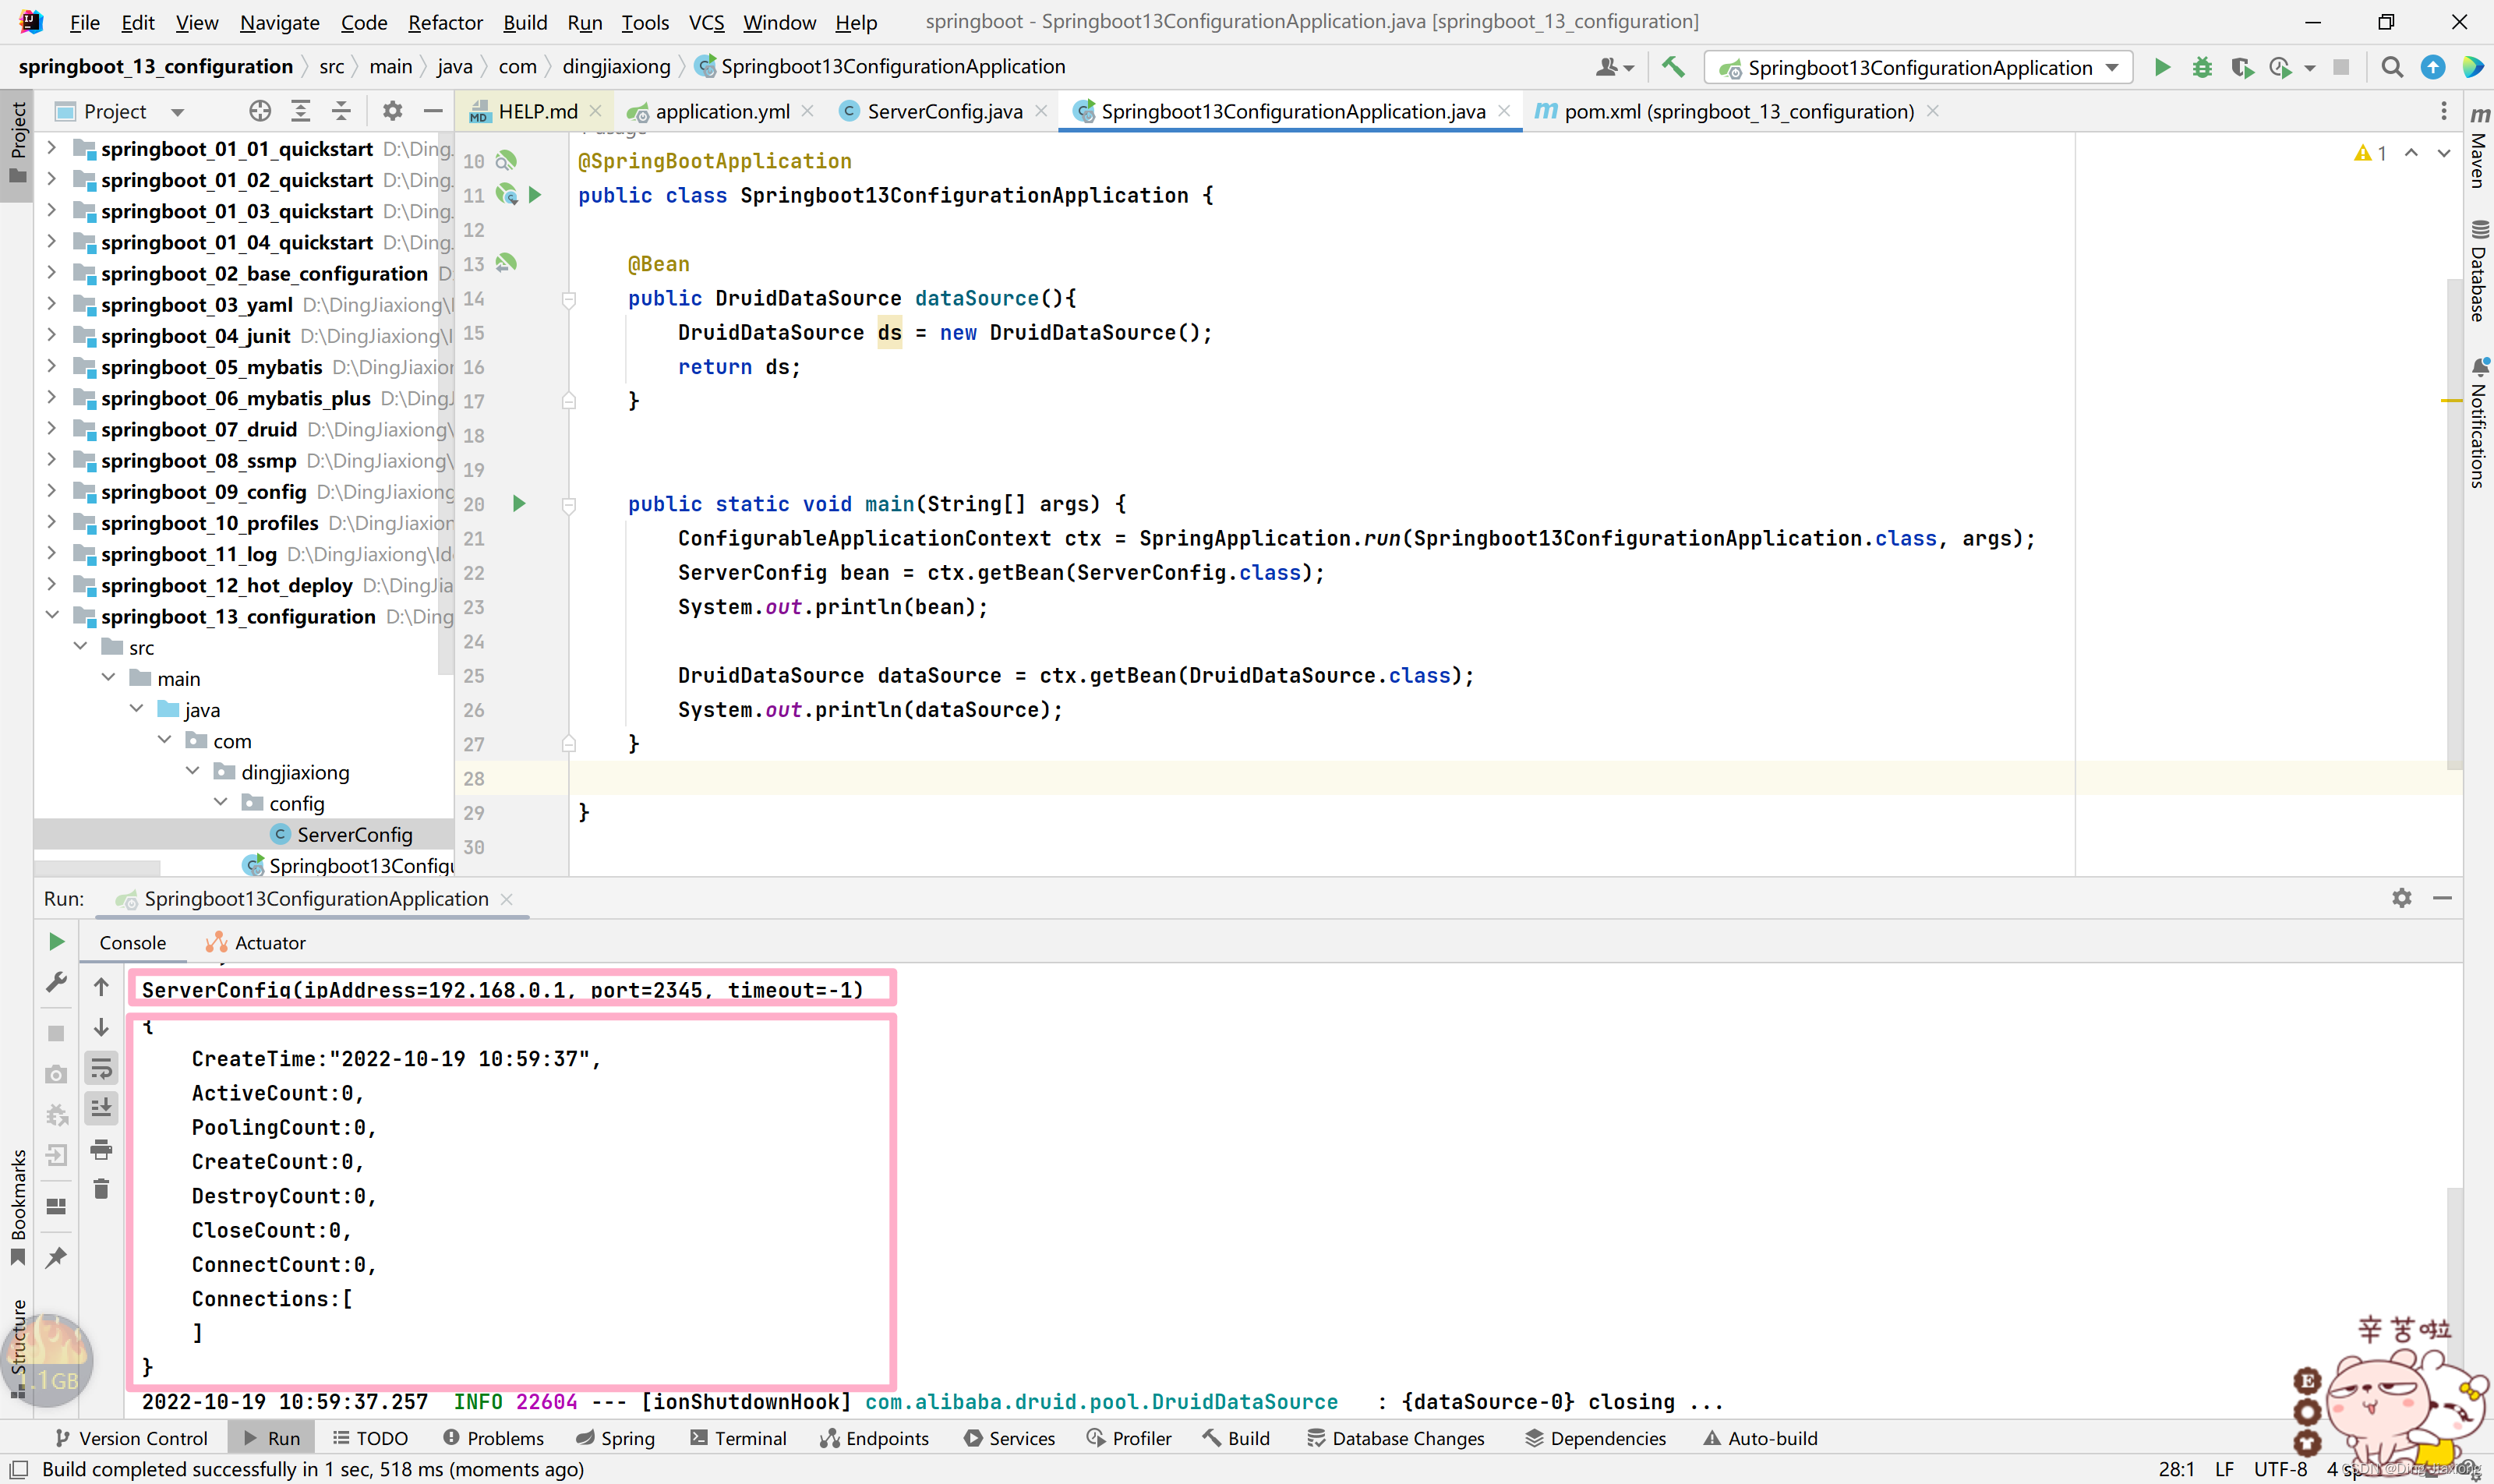Screen dimensions: 2494x1484
Task: Expand all in Project panel
Action: pos(300,111)
